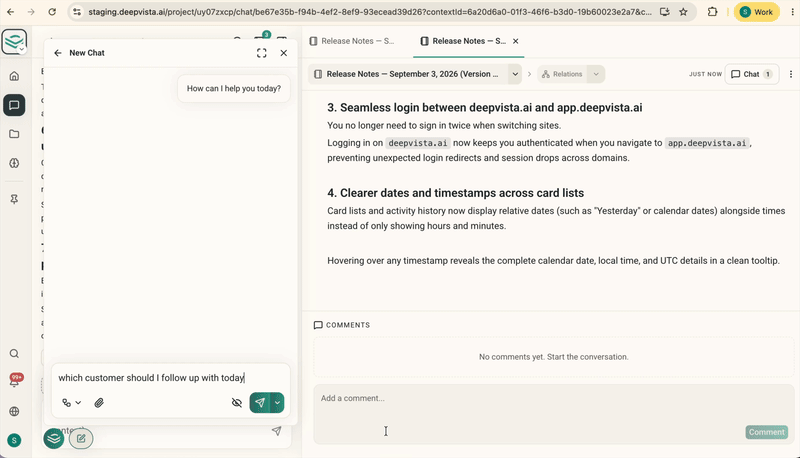This screenshot has height=458, width=800.
Task: Open the browser Extensions puzzle icon
Action: [712, 12]
